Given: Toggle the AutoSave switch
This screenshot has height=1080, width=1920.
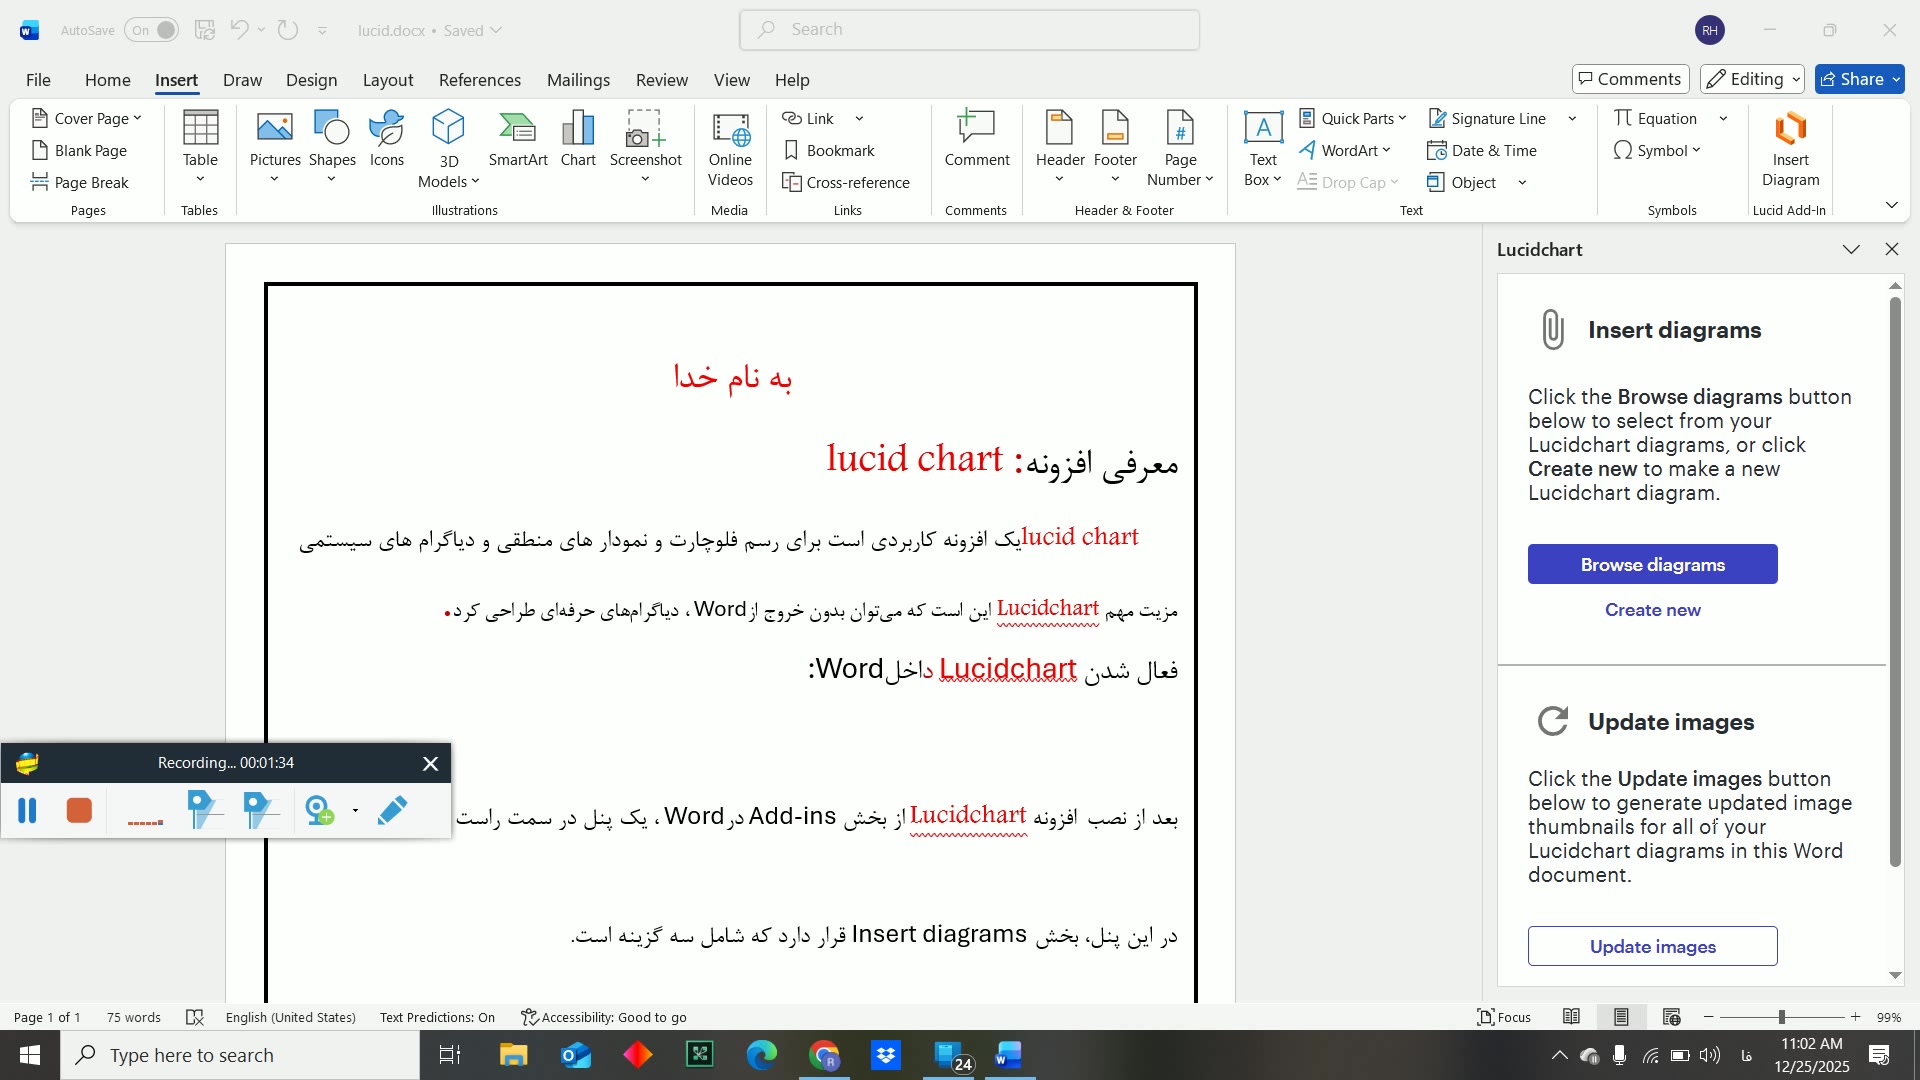Looking at the screenshot, I should pyautogui.click(x=152, y=30).
